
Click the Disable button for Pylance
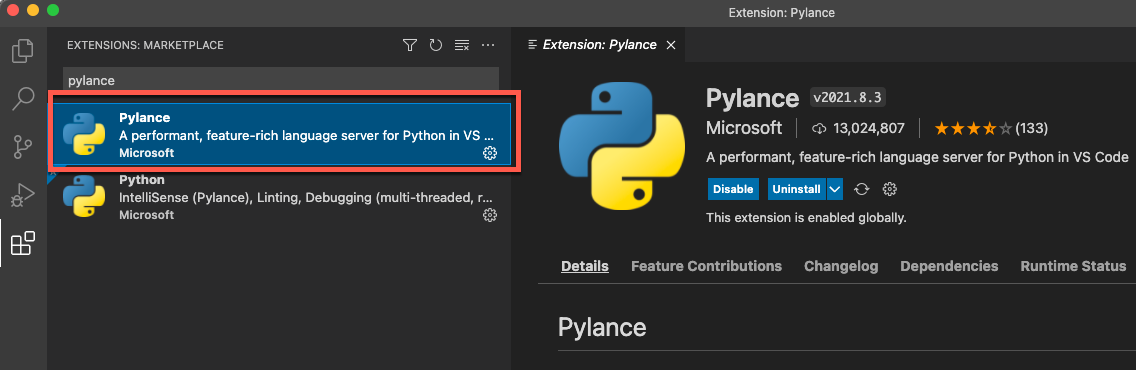(732, 189)
